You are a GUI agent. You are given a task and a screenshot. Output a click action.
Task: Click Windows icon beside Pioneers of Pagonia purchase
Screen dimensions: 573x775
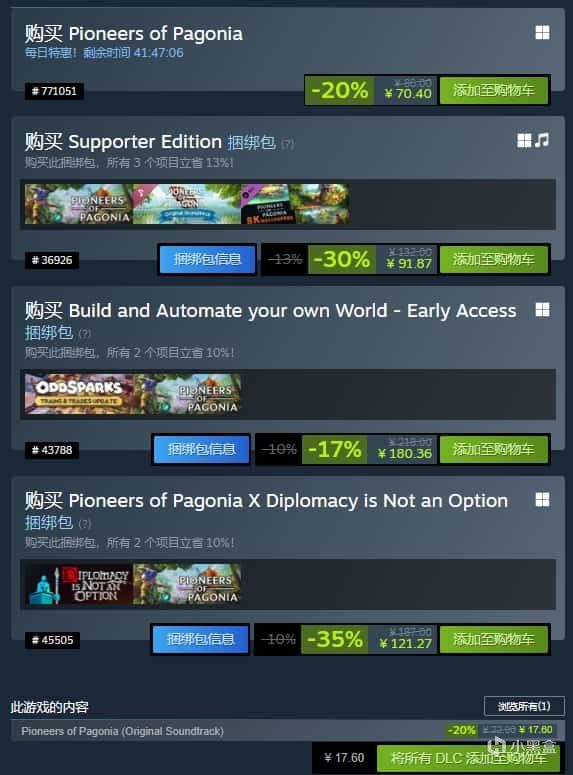pos(542,33)
